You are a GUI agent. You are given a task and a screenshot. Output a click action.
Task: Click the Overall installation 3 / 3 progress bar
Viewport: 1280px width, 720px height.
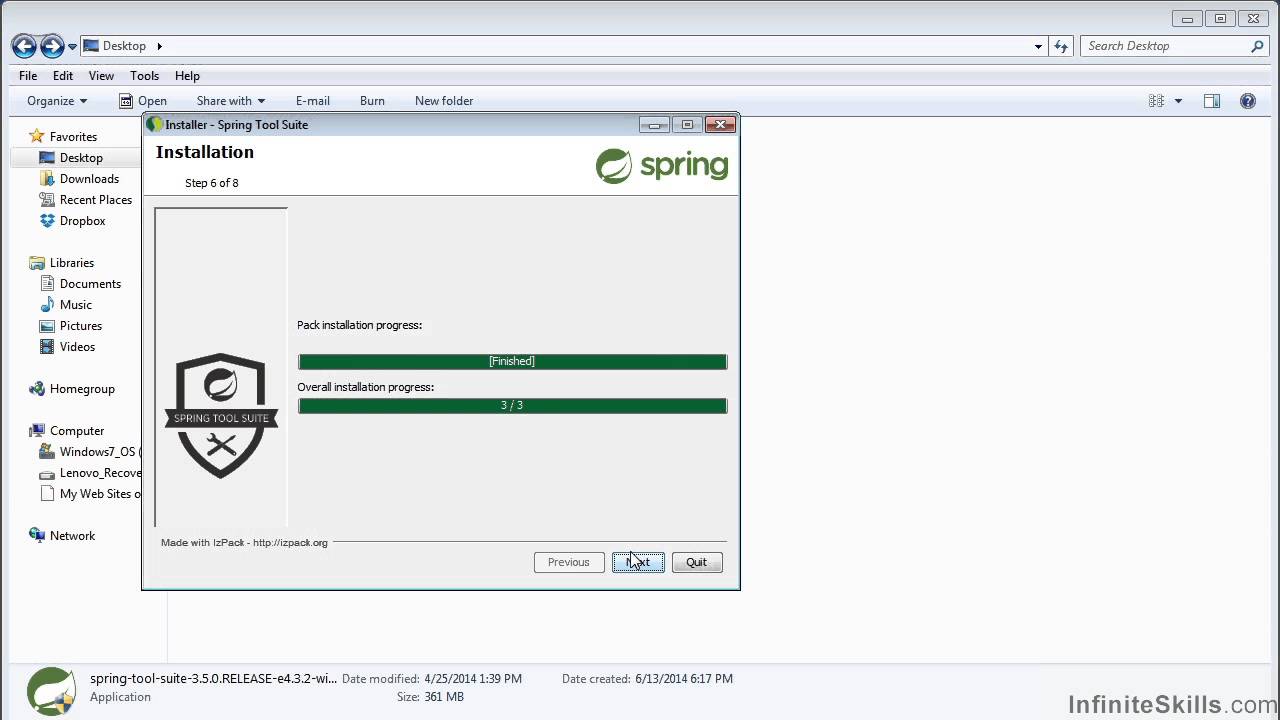tap(512, 405)
